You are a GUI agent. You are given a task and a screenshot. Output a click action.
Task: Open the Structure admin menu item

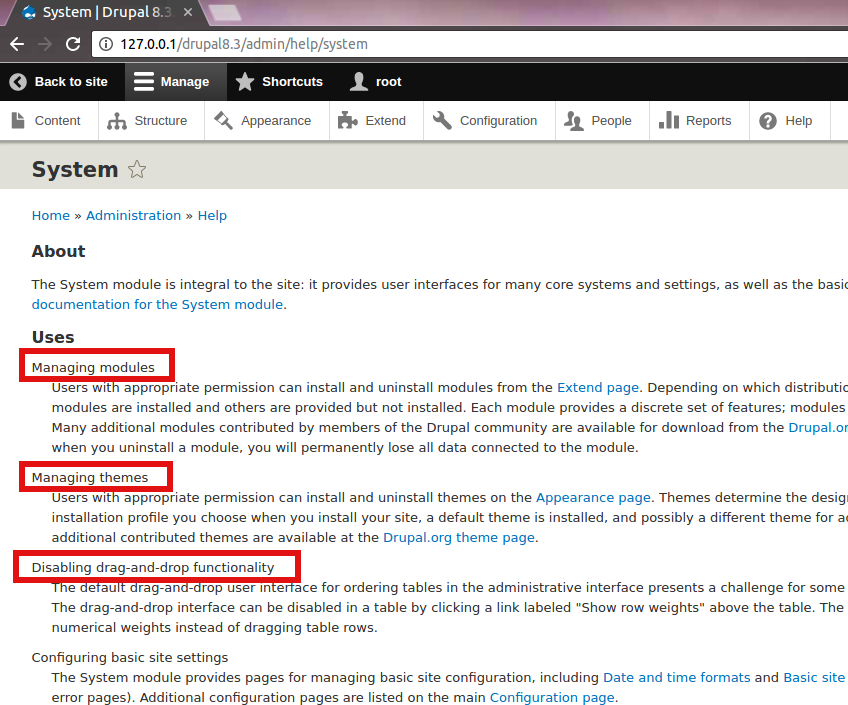click(151, 121)
